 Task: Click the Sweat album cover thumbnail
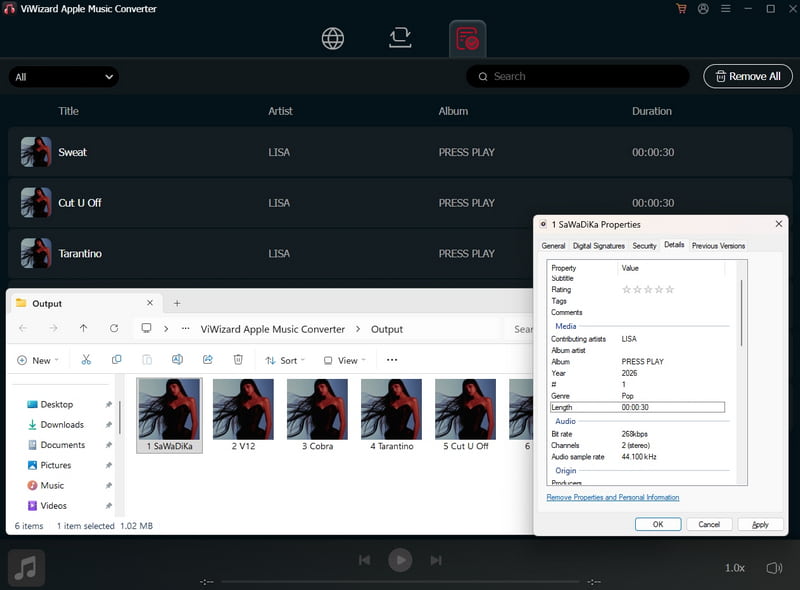[x=36, y=152]
